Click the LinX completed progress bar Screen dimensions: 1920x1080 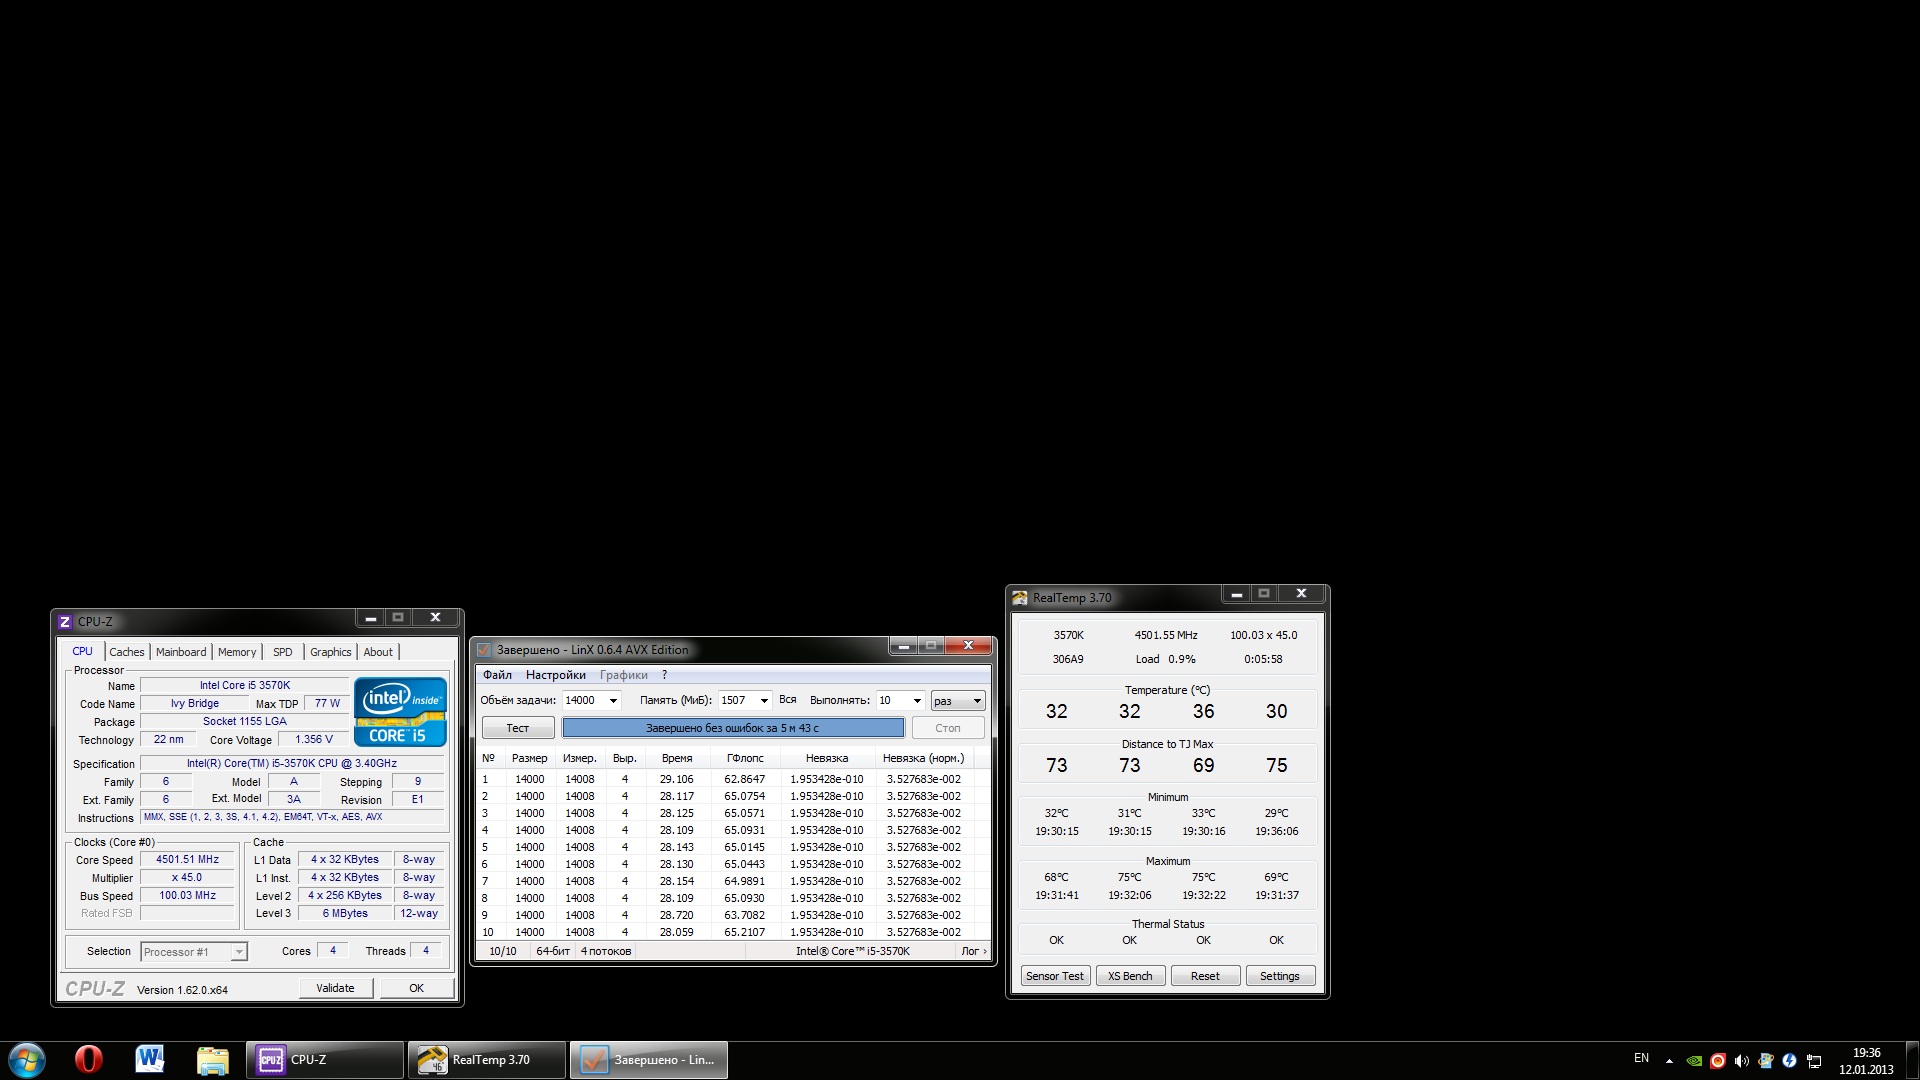(x=732, y=728)
